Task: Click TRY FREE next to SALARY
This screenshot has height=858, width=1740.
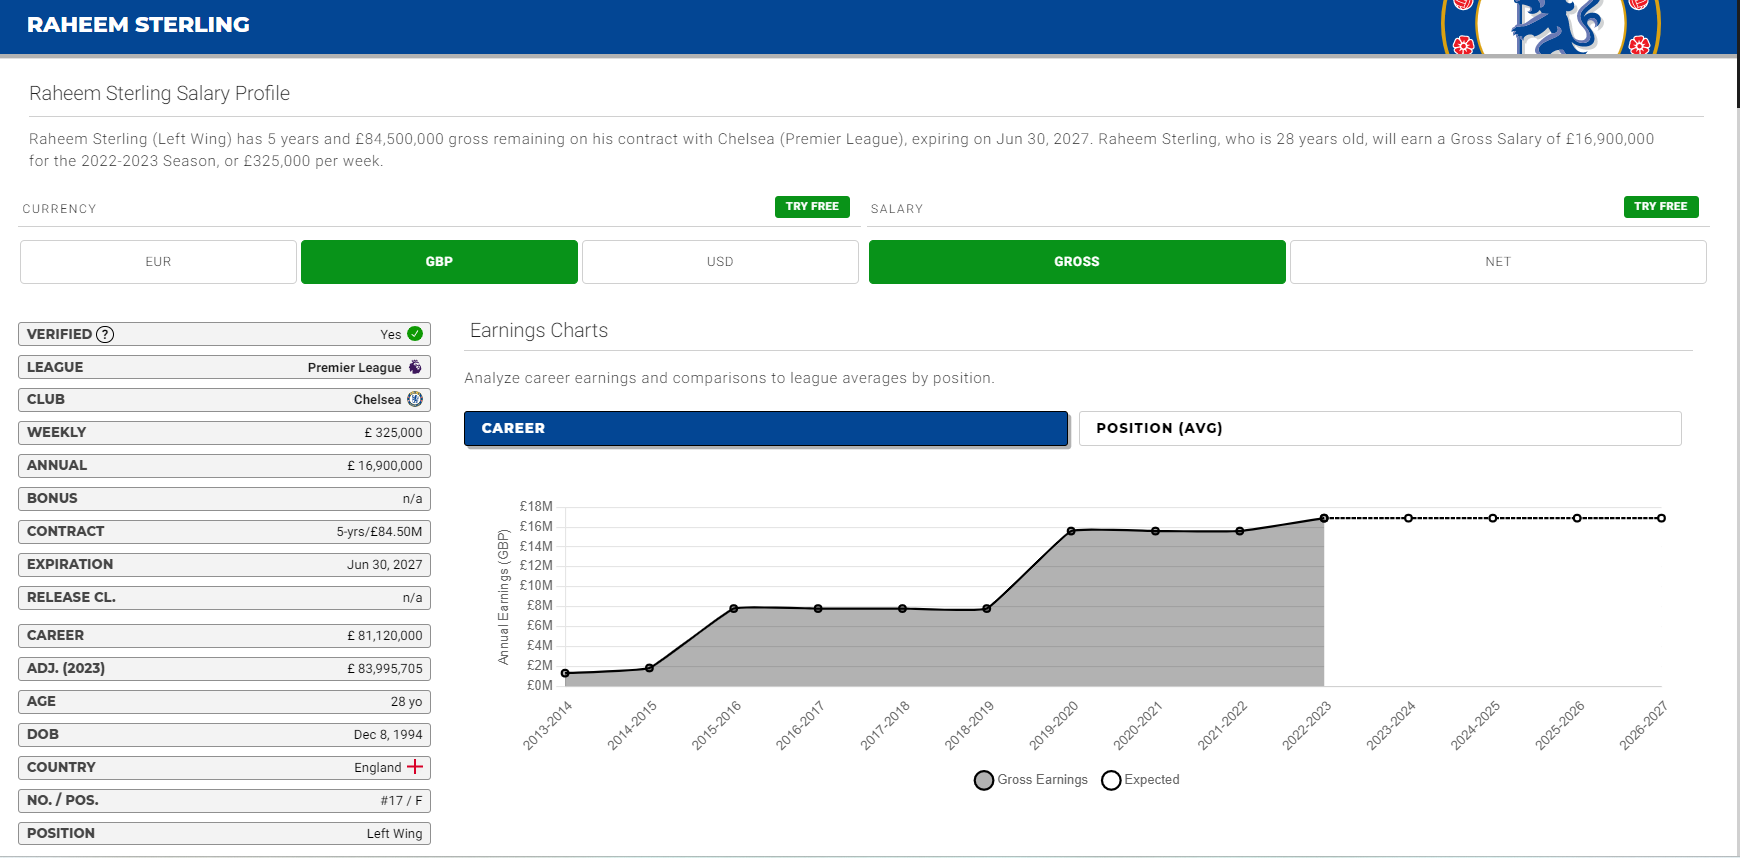Action: [x=1661, y=207]
